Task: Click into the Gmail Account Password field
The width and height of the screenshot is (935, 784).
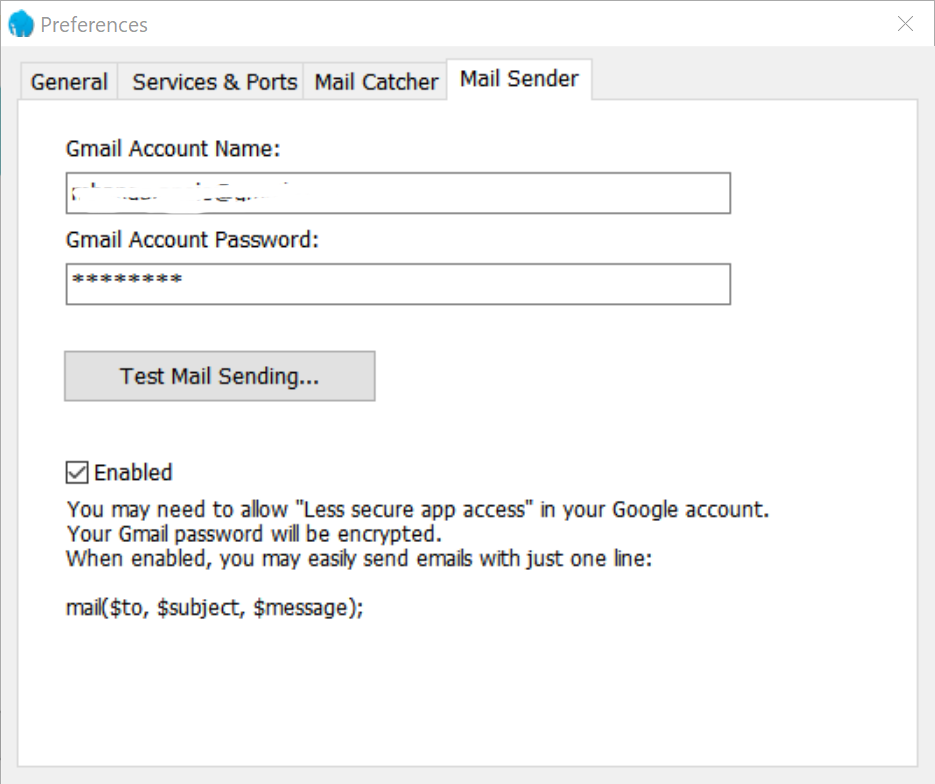Action: pyautogui.click(x=450, y=284)
